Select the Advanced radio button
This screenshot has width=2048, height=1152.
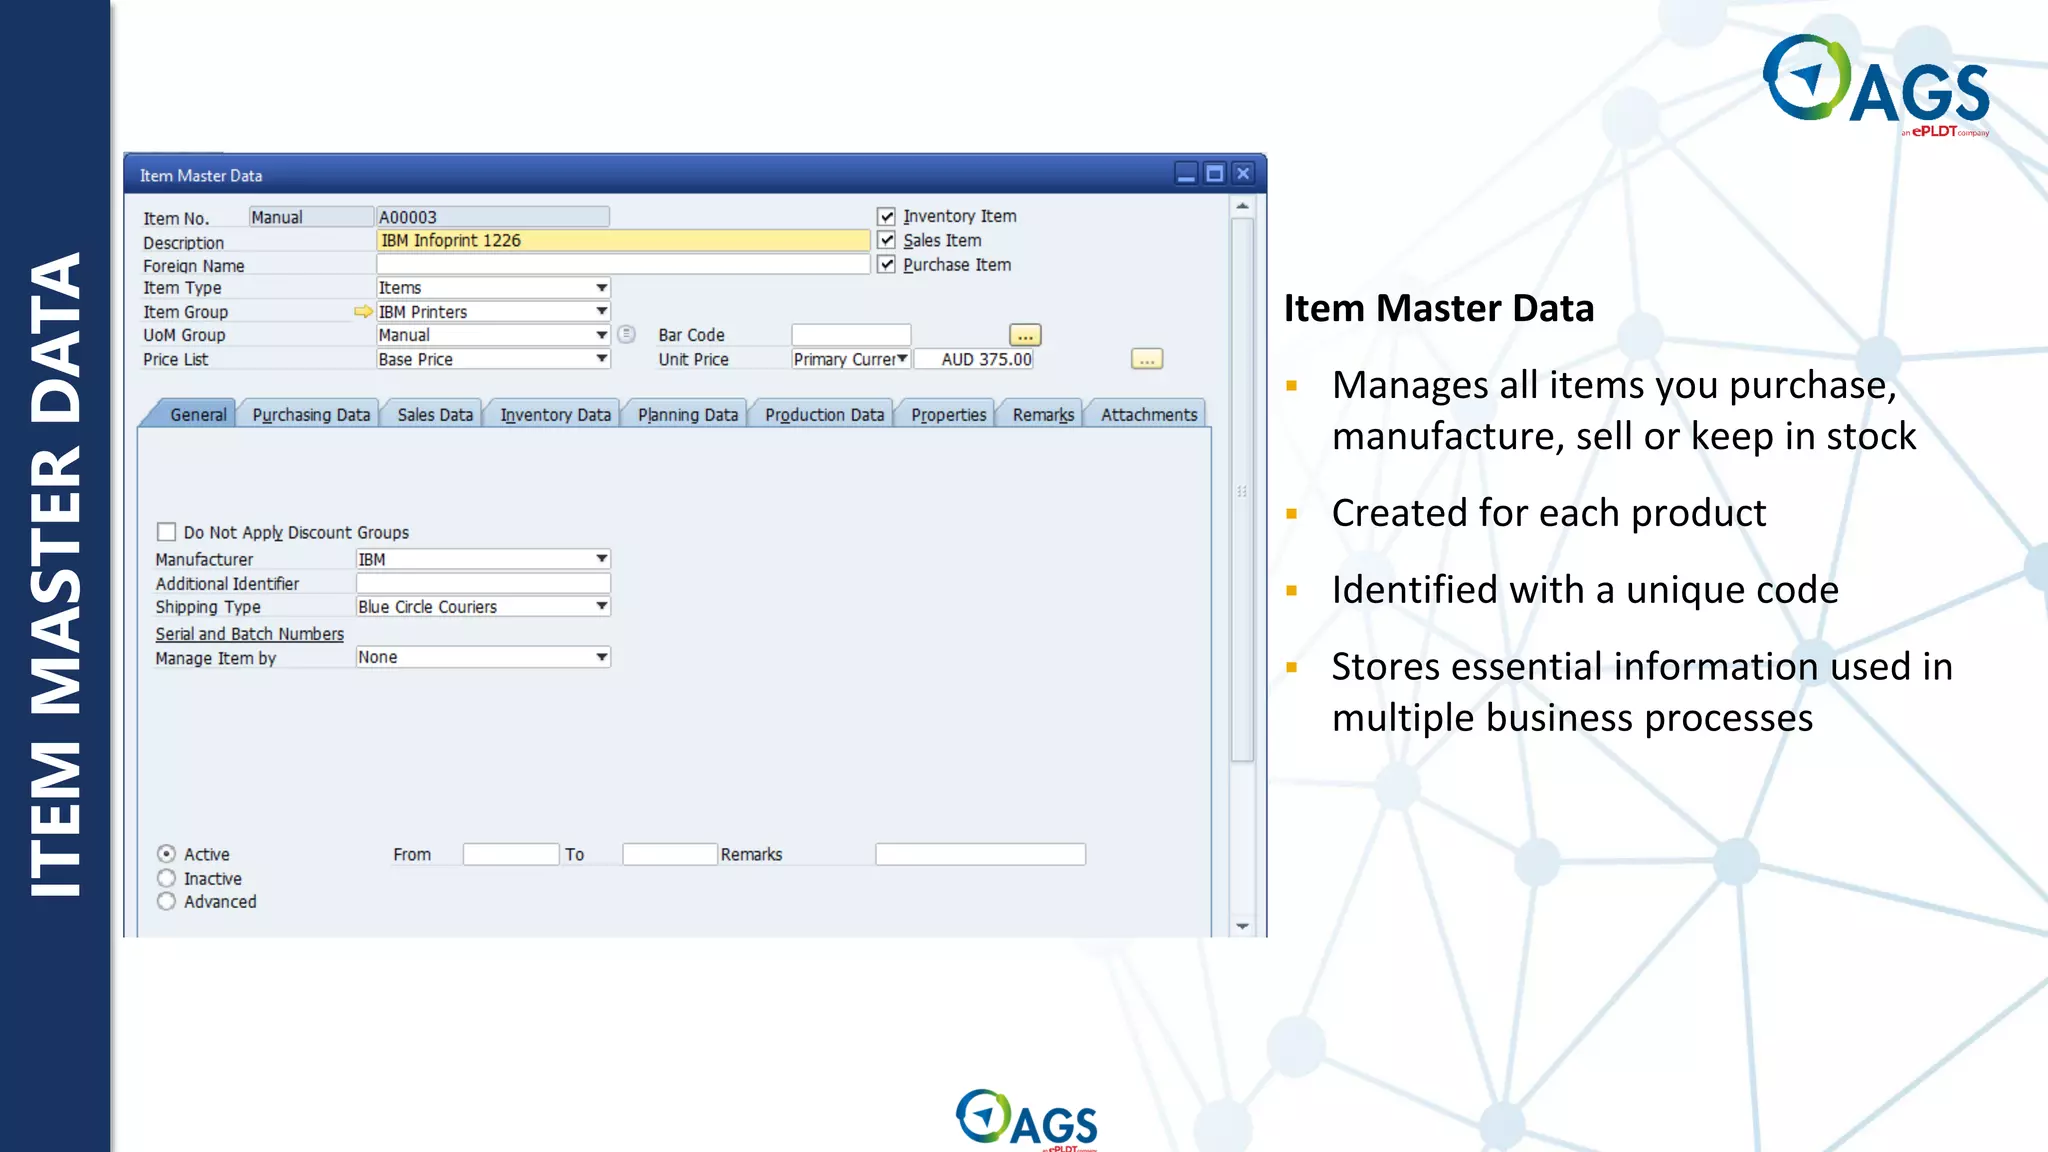click(x=166, y=901)
